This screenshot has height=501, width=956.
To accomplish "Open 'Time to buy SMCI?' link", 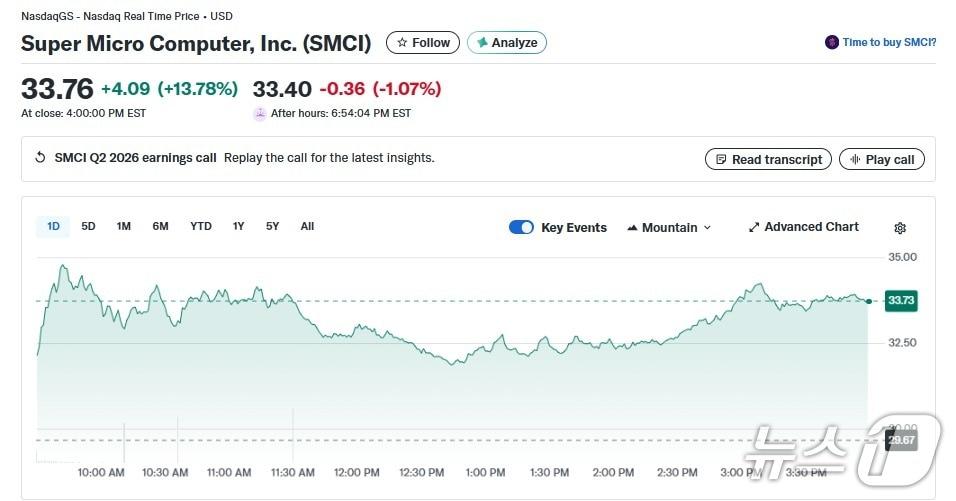I will 889,42.
